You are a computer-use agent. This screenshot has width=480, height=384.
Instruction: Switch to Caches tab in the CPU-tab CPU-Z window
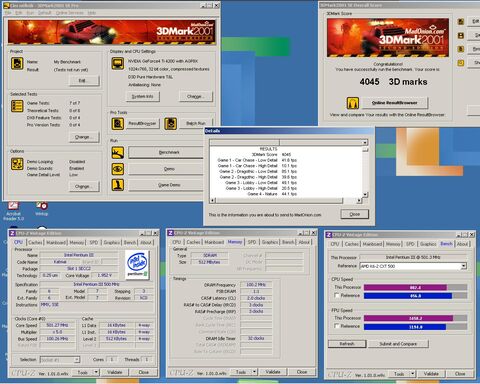(35, 242)
